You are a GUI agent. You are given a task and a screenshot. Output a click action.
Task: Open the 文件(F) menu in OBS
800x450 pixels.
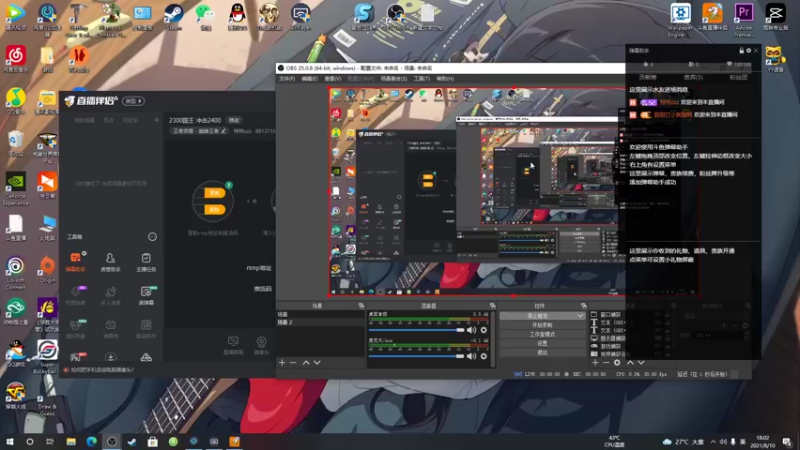click(287, 79)
